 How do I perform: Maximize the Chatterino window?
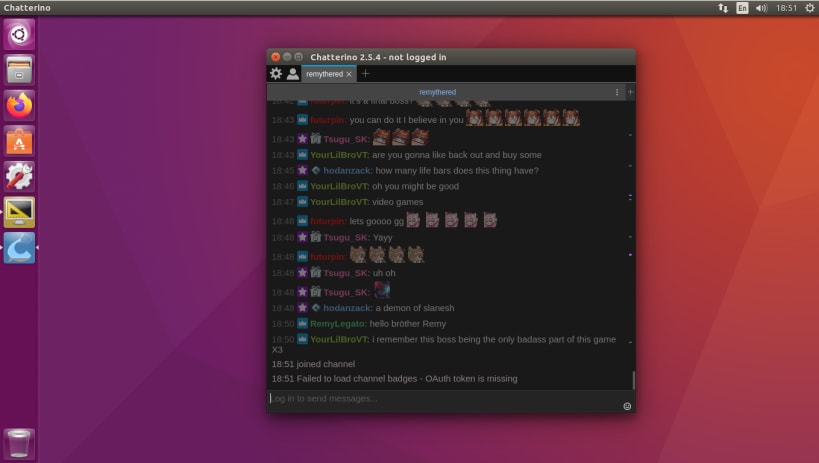click(298, 57)
